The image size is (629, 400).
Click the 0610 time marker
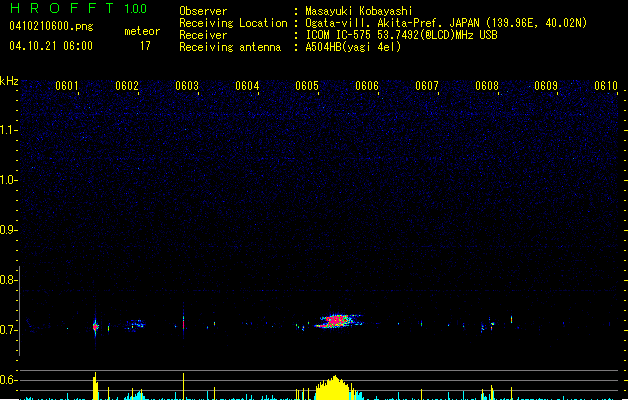(606, 86)
